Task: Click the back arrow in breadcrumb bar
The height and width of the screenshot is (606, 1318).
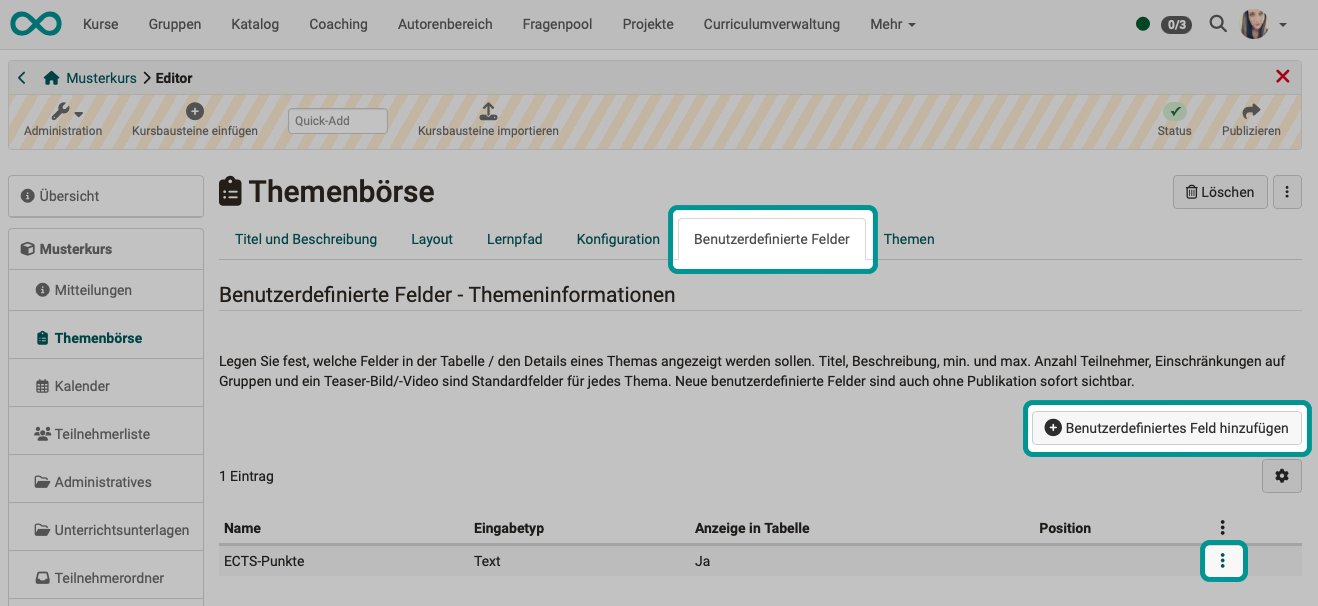Action: (x=21, y=77)
